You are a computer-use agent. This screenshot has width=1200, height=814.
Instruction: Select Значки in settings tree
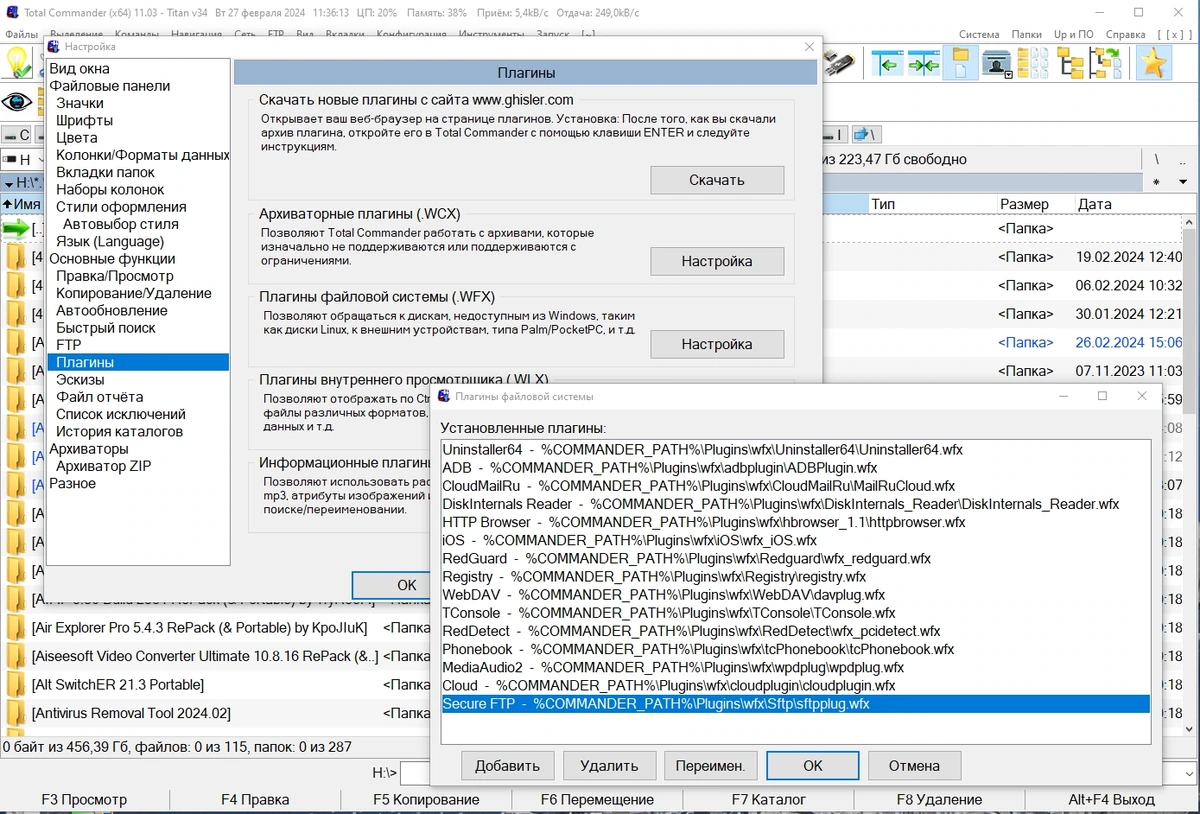80,103
